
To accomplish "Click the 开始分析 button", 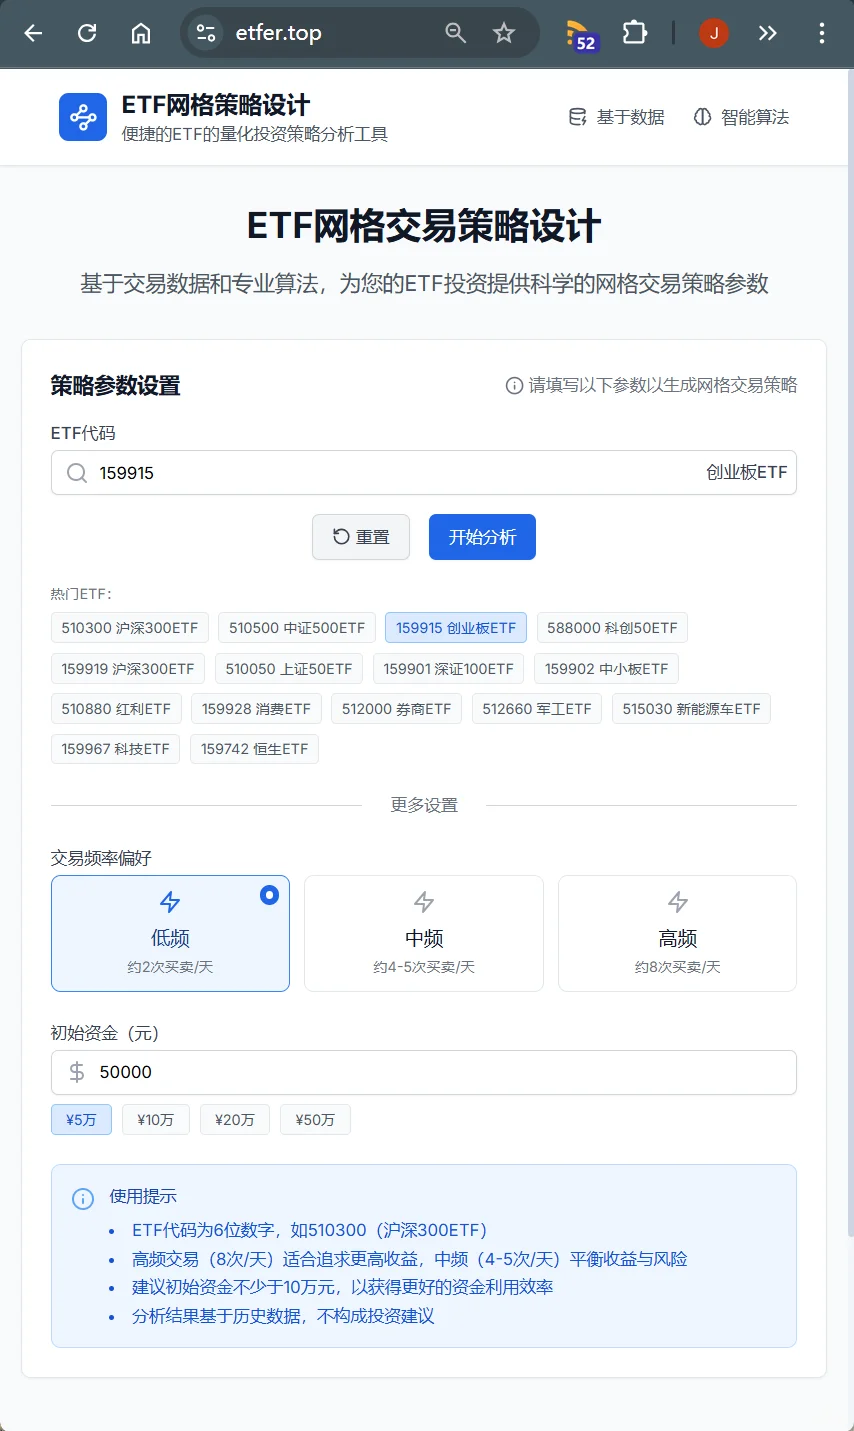I will point(482,536).
